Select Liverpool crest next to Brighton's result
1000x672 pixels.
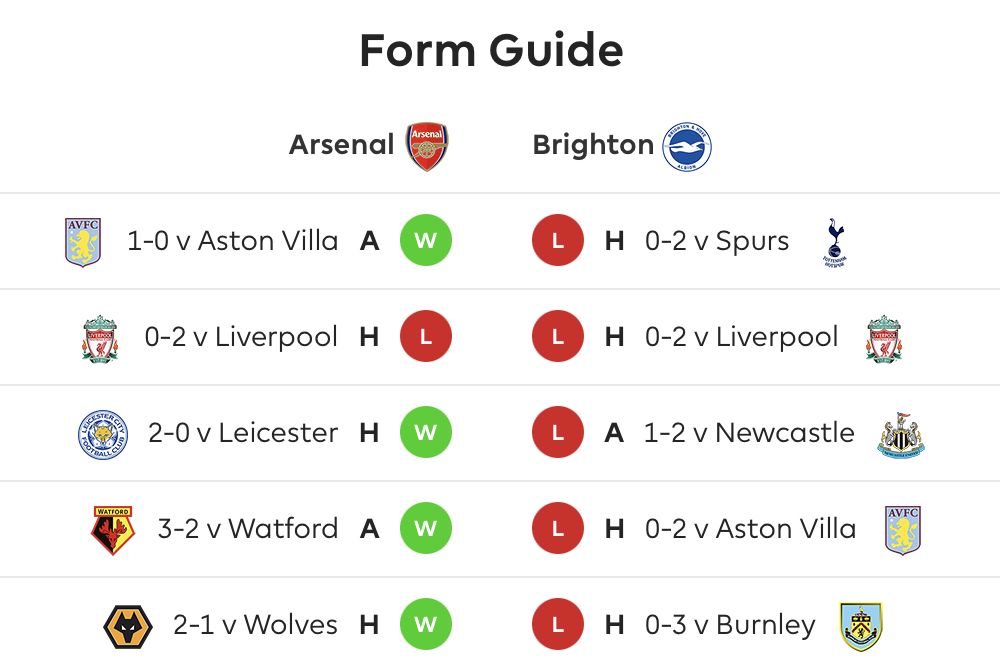point(884,339)
